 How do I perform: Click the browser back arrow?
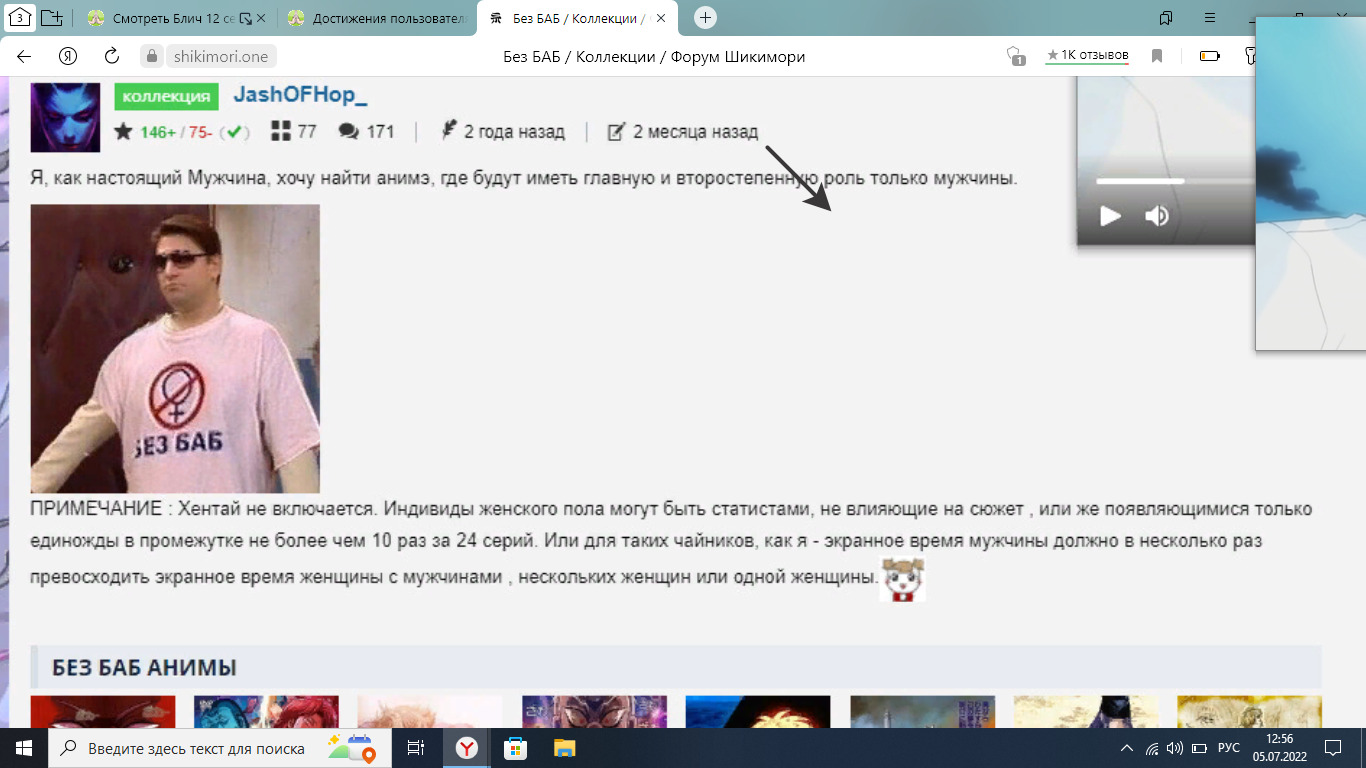pyautogui.click(x=24, y=56)
